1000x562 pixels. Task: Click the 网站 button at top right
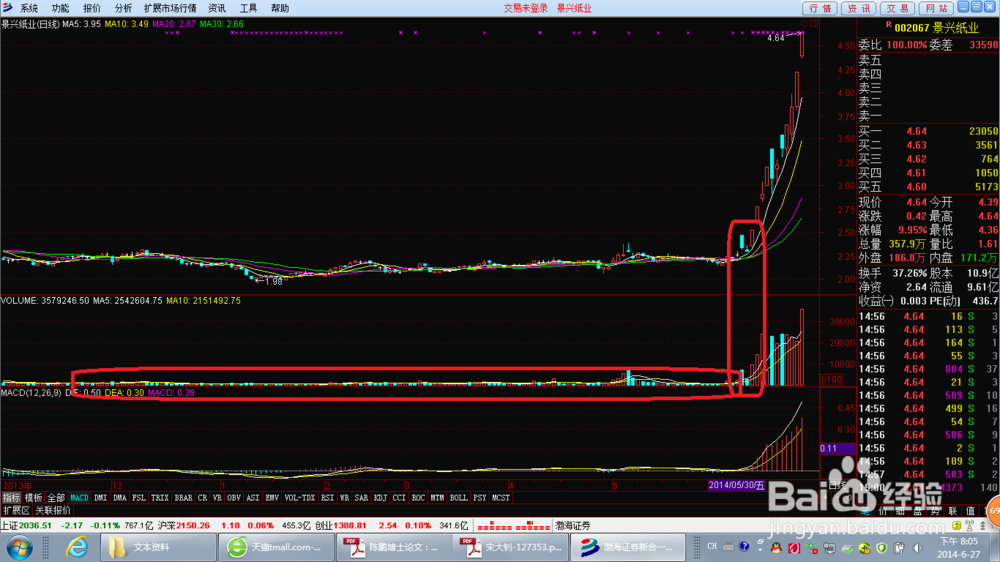[936, 8]
